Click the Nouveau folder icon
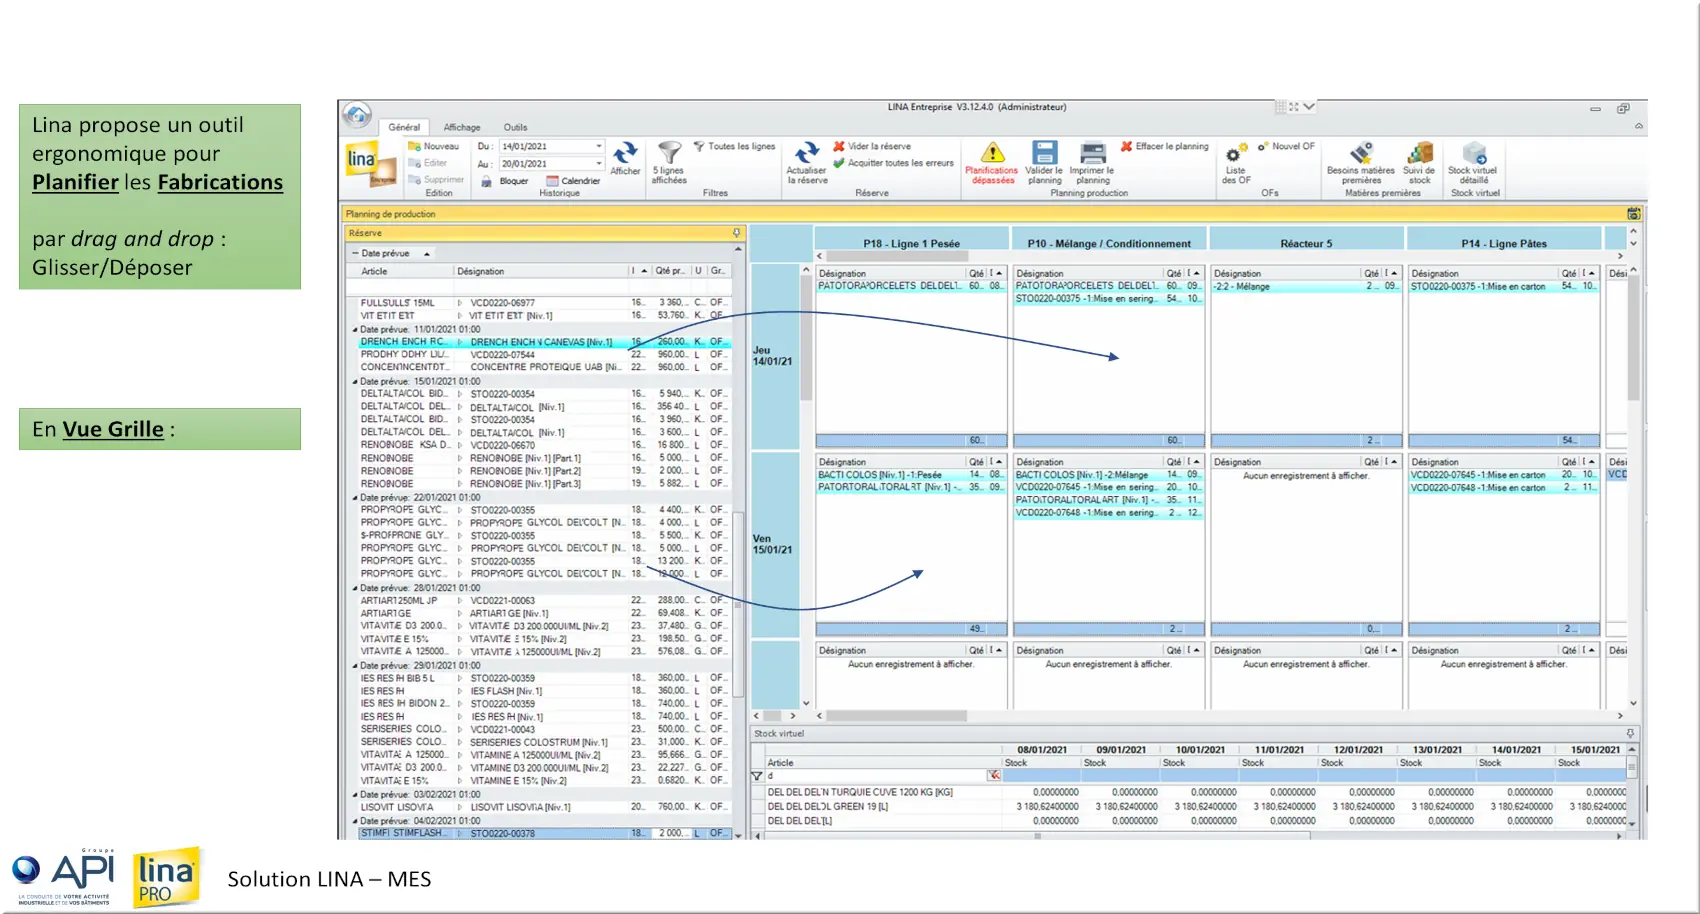Screen dimensions: 1700x914 pos(415,146)
